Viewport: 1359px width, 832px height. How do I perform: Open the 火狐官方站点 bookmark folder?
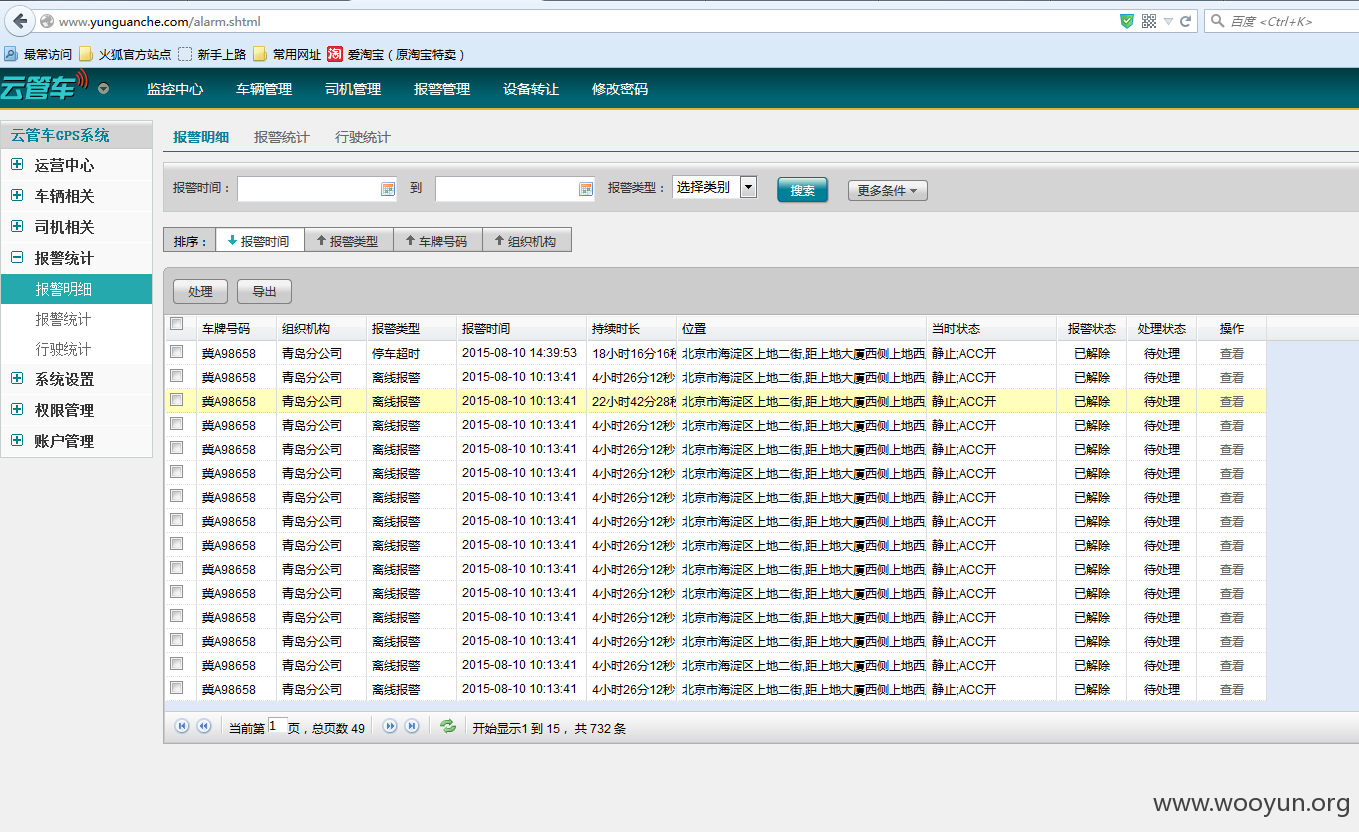click(x=125, y=54)
